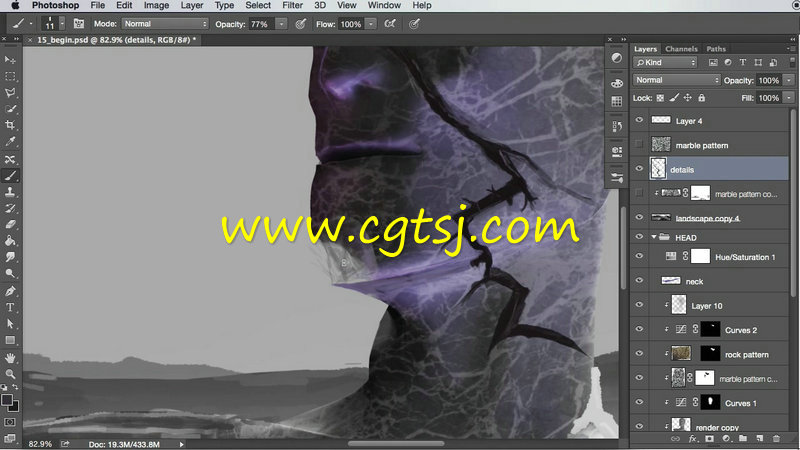Open the Select menu

tap(258, 5)
